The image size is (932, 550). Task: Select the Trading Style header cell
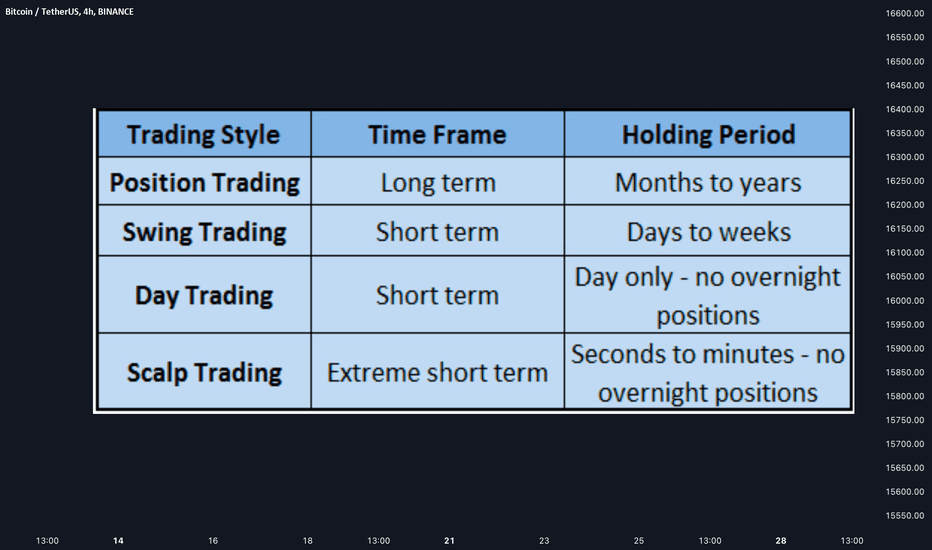tap(204, 134)
